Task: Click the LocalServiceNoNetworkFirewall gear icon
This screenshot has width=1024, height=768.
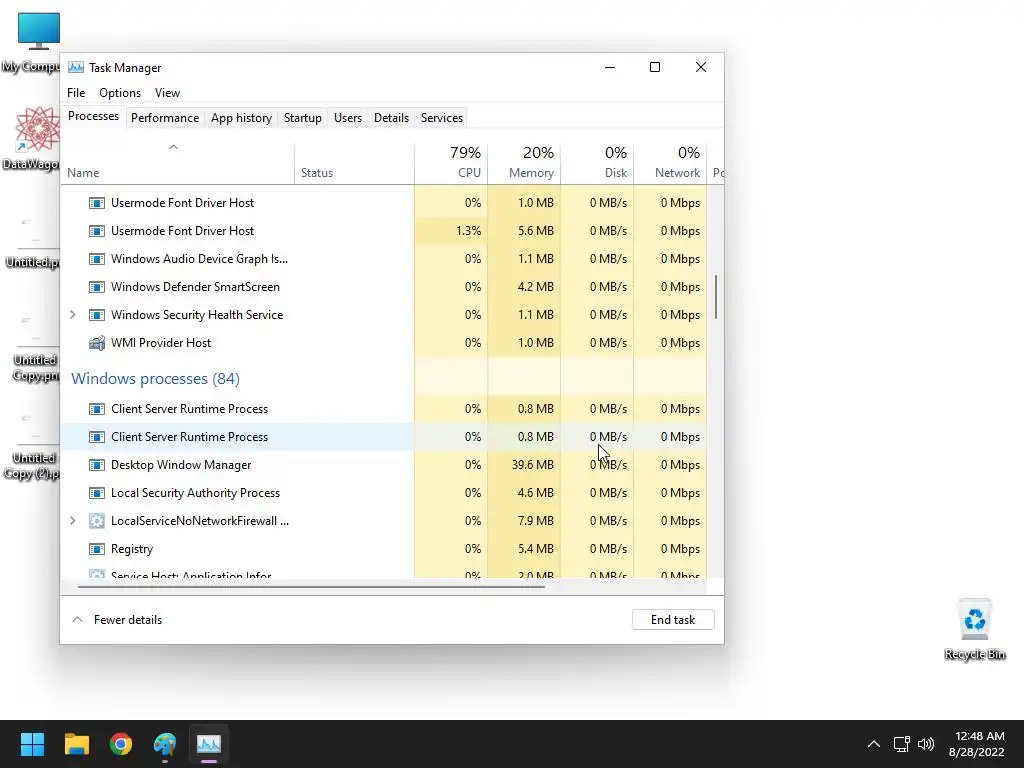Action: click(x=97, y=521)
